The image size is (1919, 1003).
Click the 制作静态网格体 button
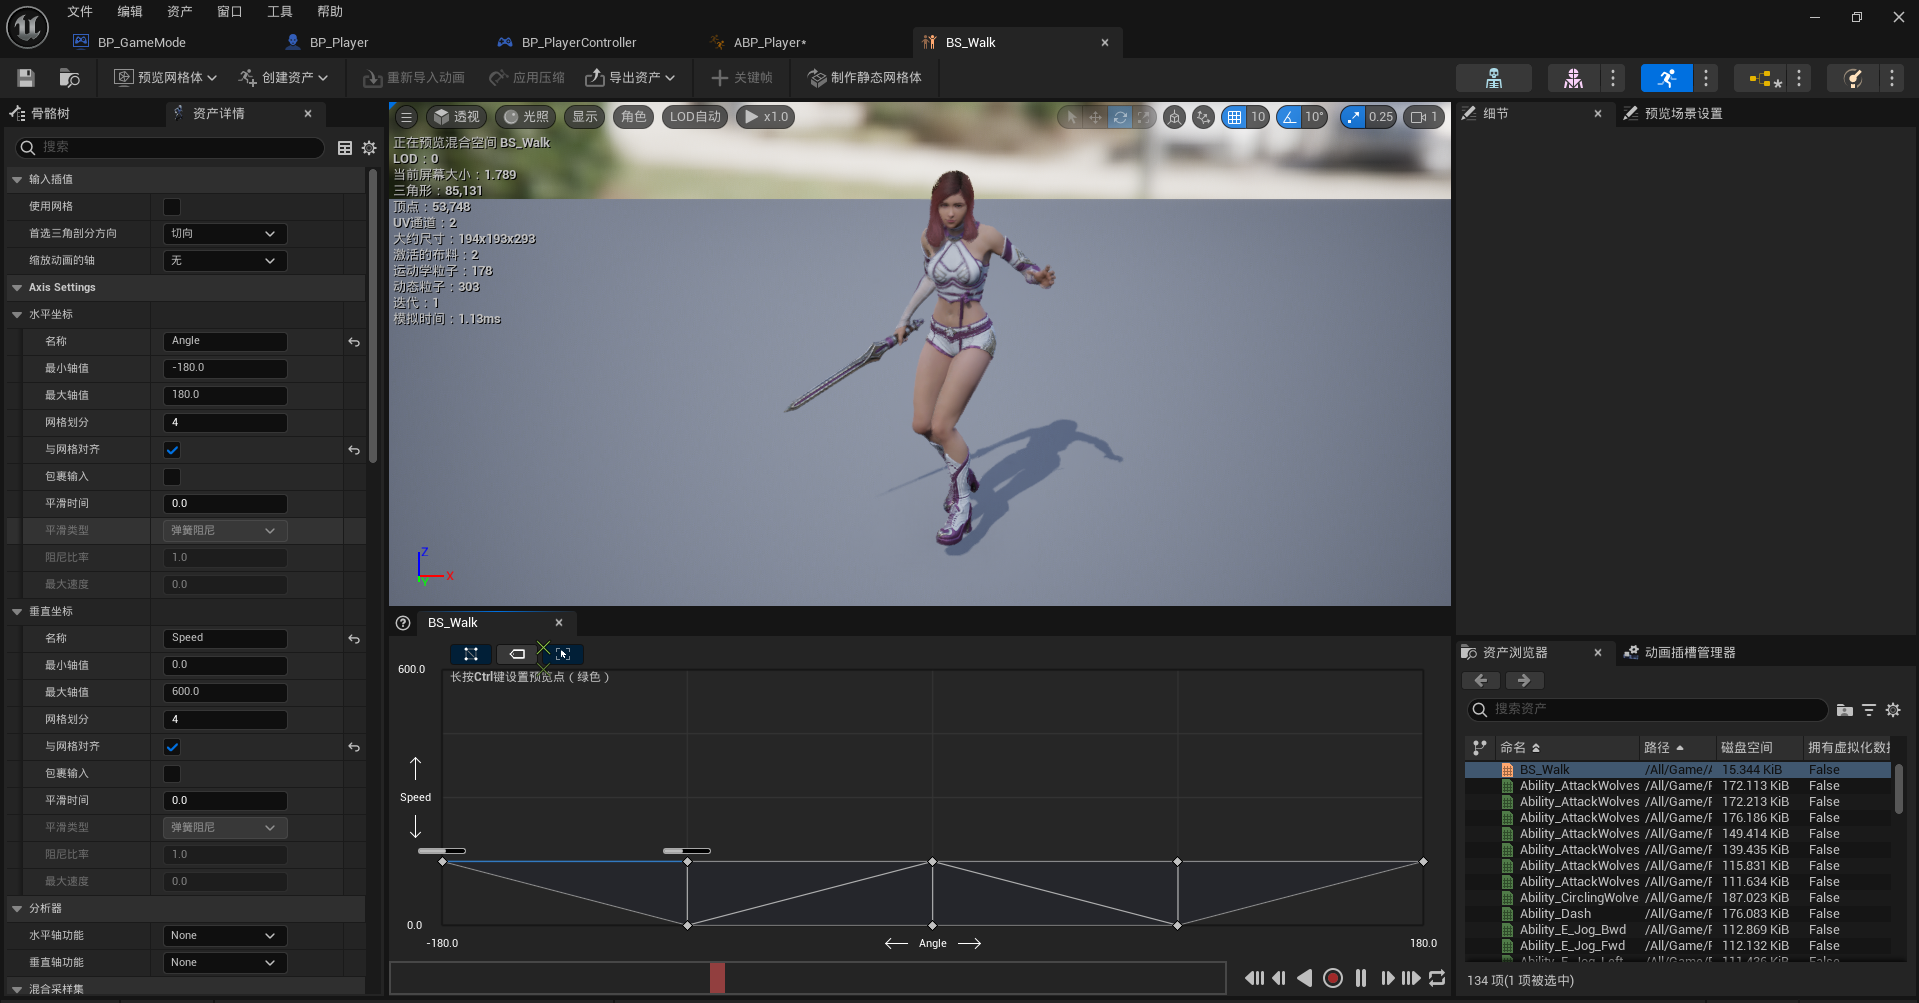tap(865, 78)
